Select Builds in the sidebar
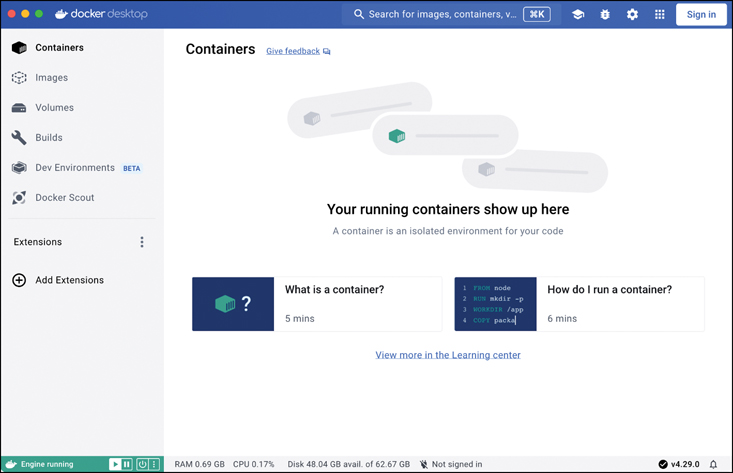 [x=48, y=138]
